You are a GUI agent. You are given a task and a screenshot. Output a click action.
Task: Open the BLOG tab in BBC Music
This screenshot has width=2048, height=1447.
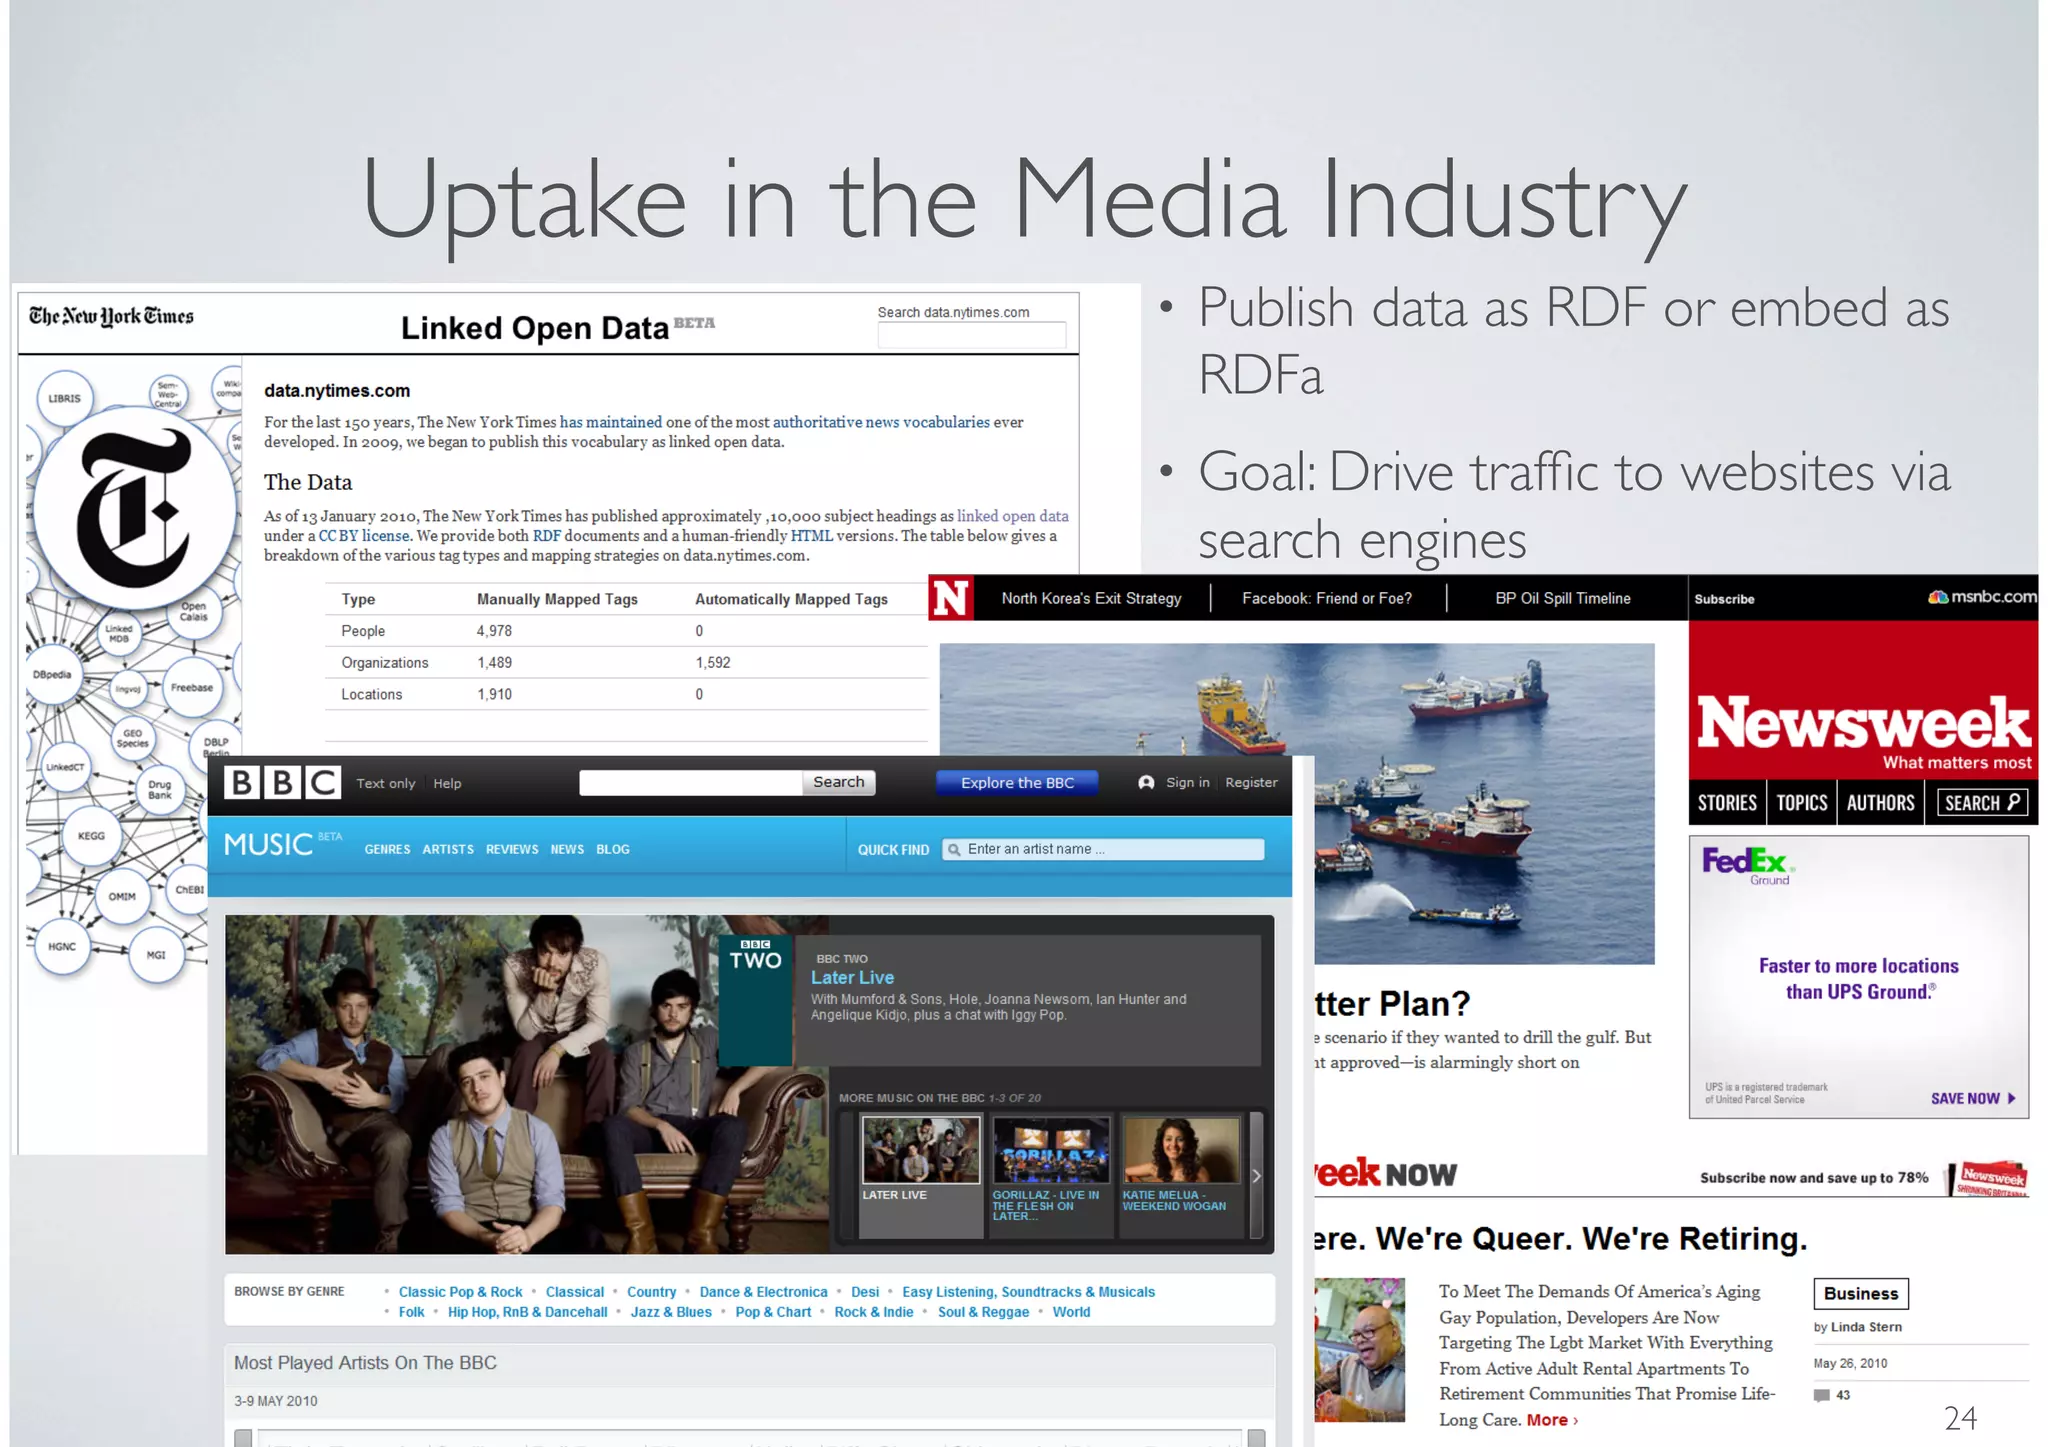(x=613, y=849)
